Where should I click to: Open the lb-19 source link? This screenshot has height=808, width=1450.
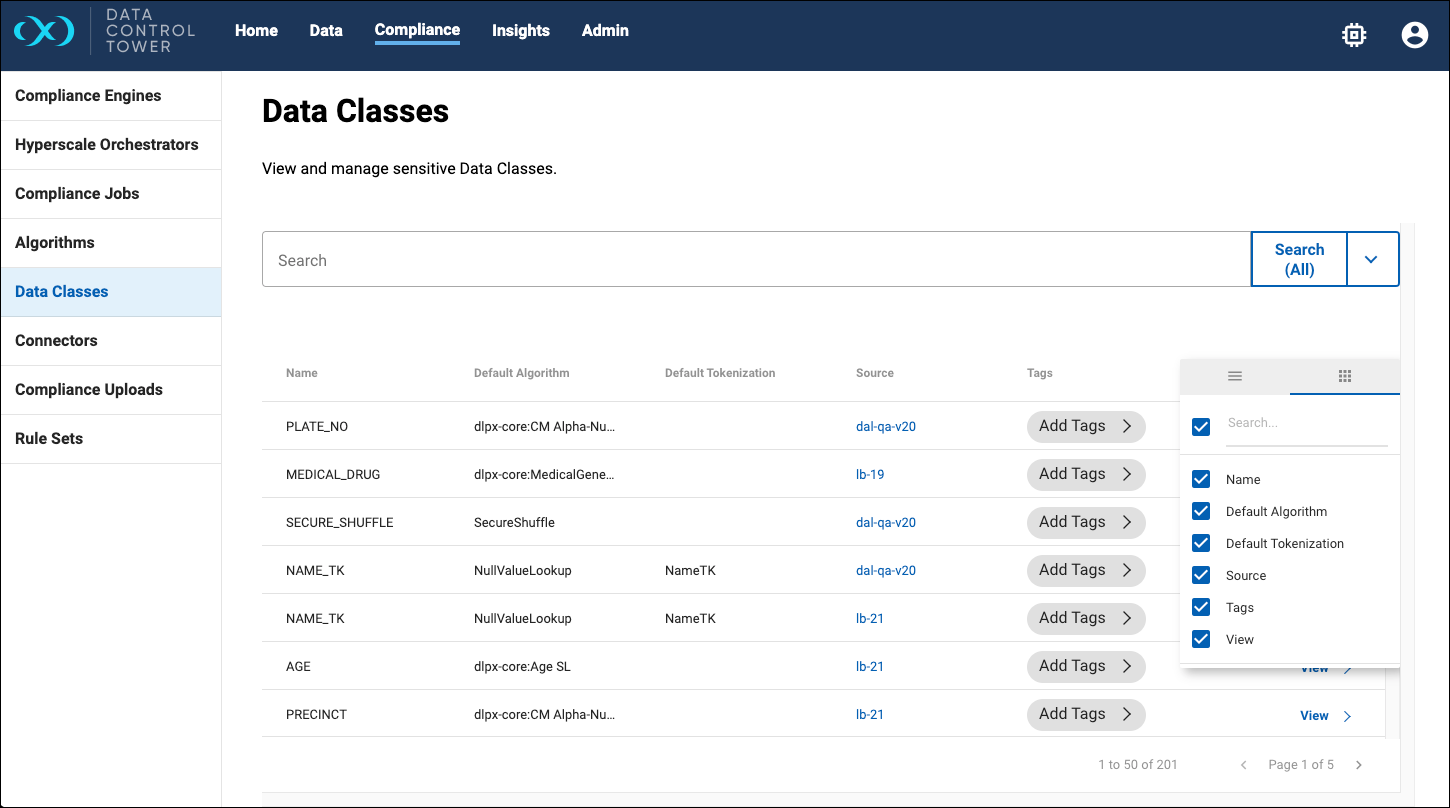coord(870,474)
